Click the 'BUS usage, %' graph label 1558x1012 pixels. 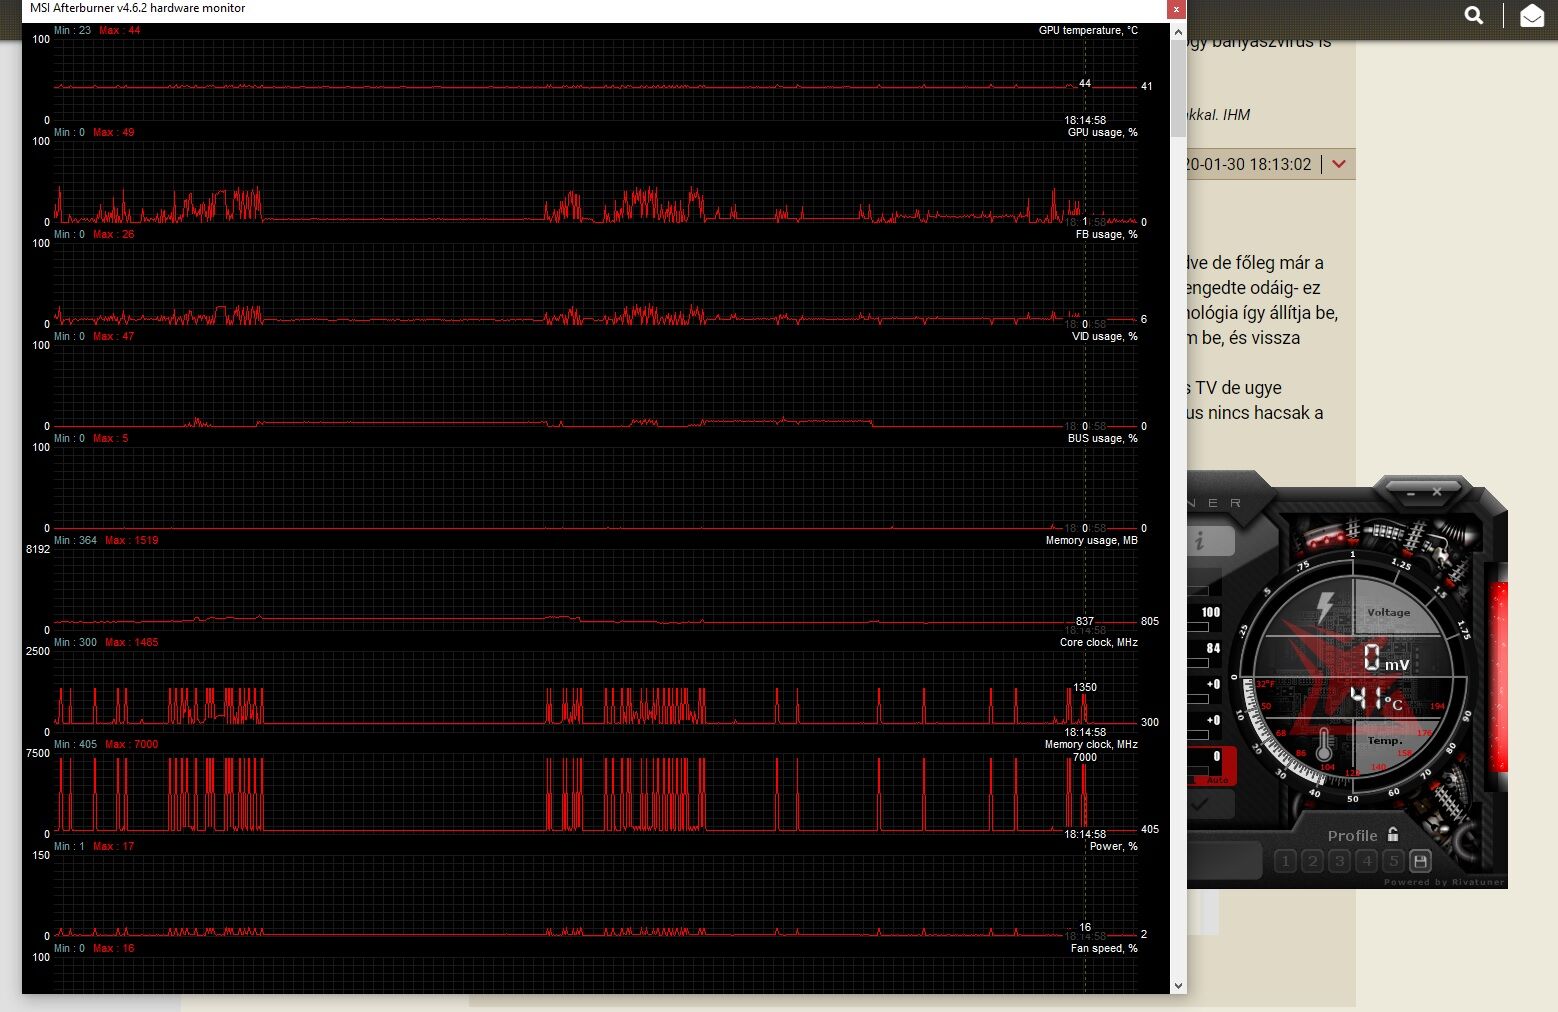pos(1102,438)
